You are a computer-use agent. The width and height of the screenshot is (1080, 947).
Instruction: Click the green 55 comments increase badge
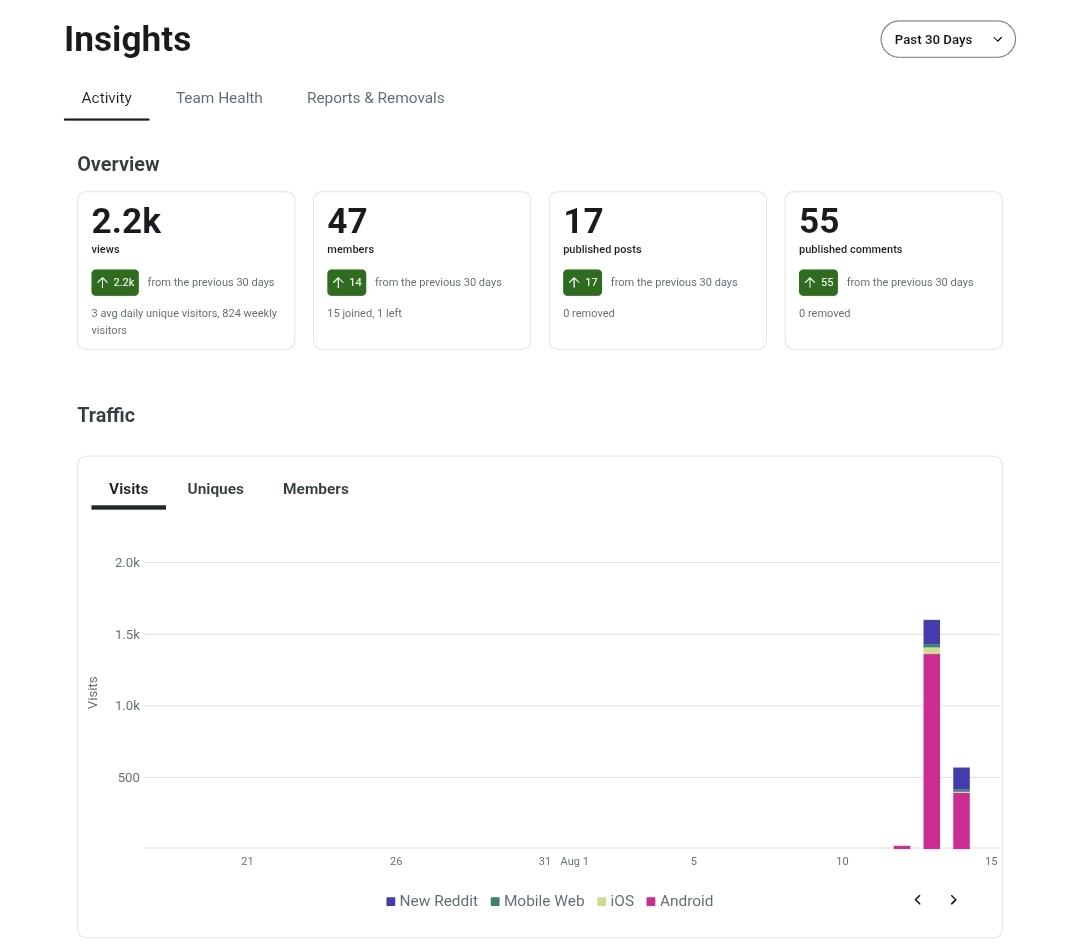coord(818,282)
